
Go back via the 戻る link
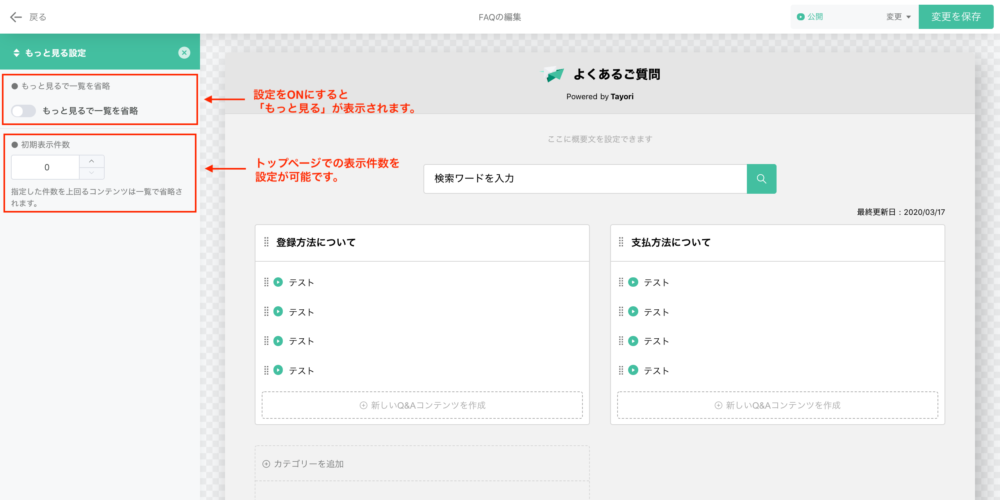[38, 17]
